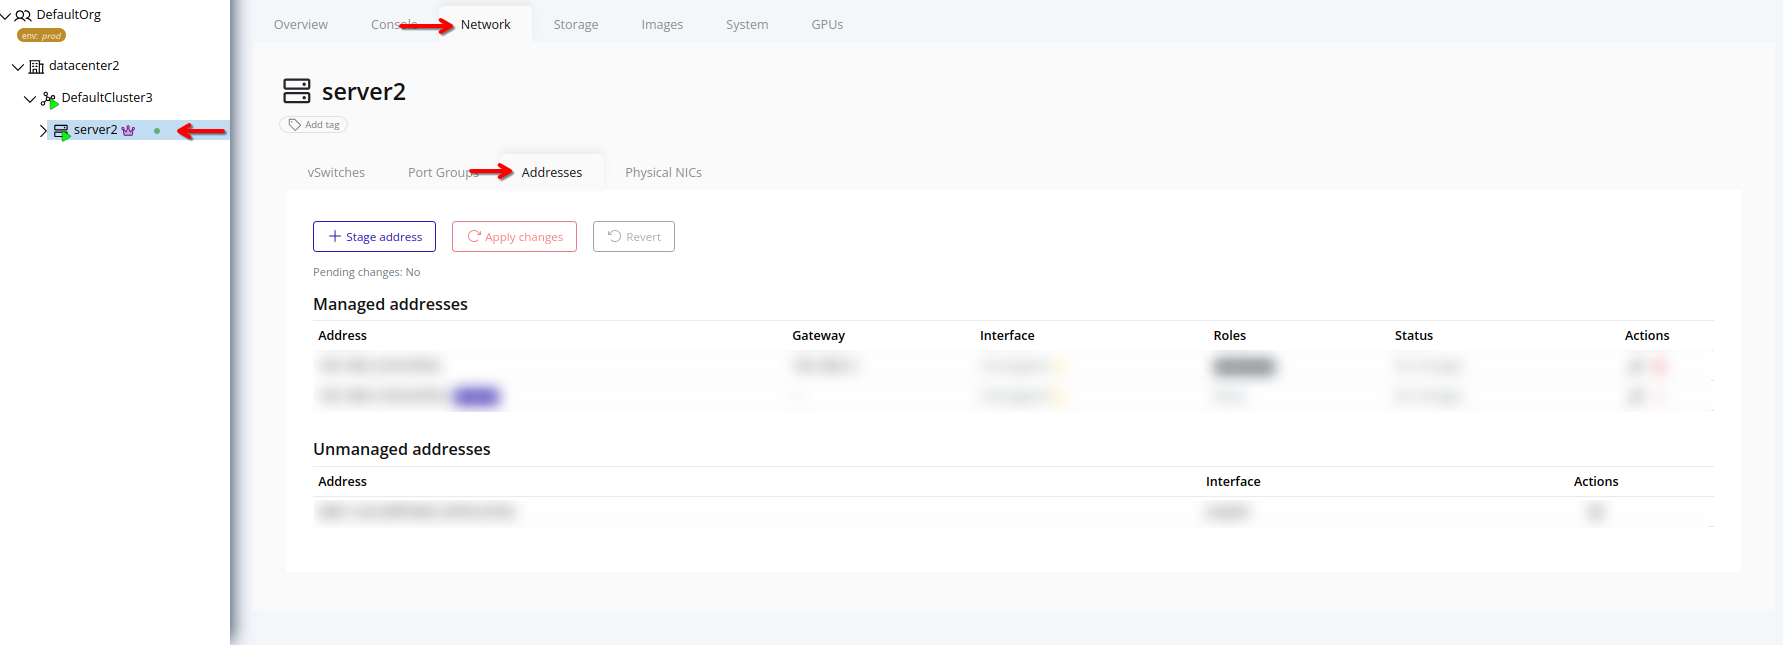Click the Stage address button
Viewport: 1783px width, 645px height.
pyautogui.click(x=374, y=237)
